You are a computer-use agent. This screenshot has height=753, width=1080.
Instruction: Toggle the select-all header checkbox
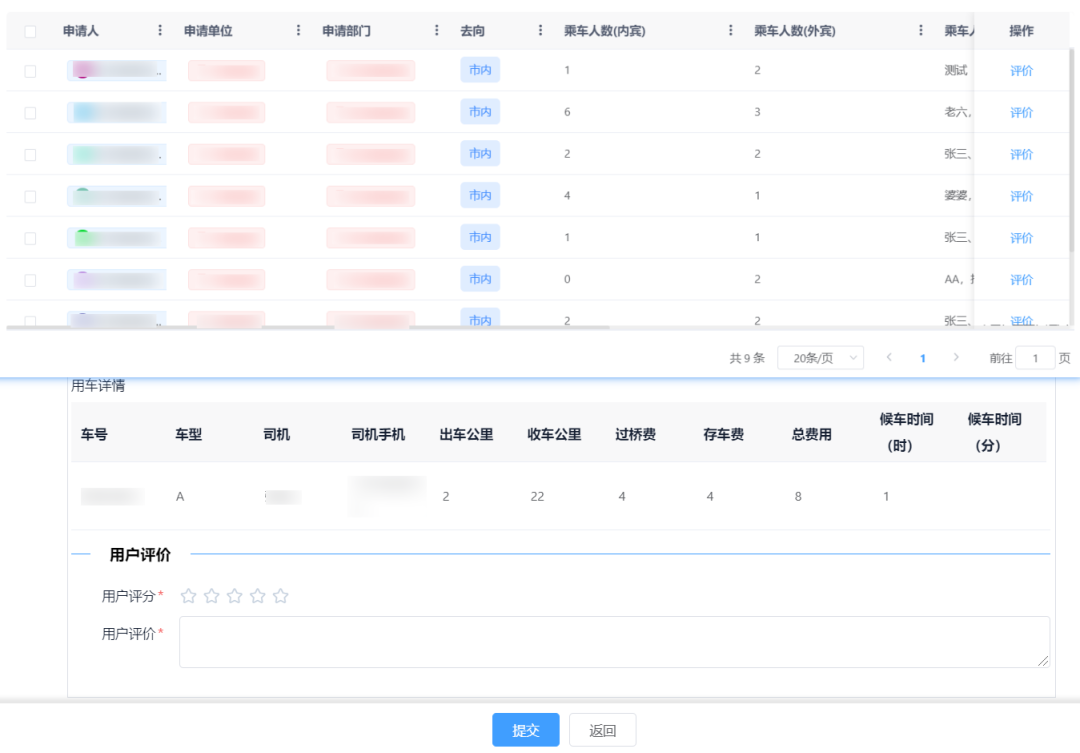tap(30, 32)
